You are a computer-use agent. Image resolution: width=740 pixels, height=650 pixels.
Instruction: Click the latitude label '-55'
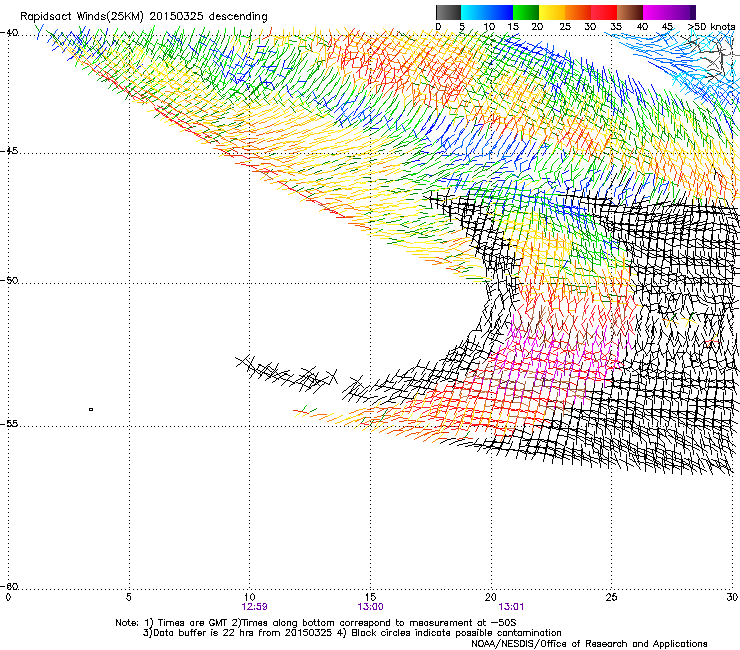click(9, 423)
